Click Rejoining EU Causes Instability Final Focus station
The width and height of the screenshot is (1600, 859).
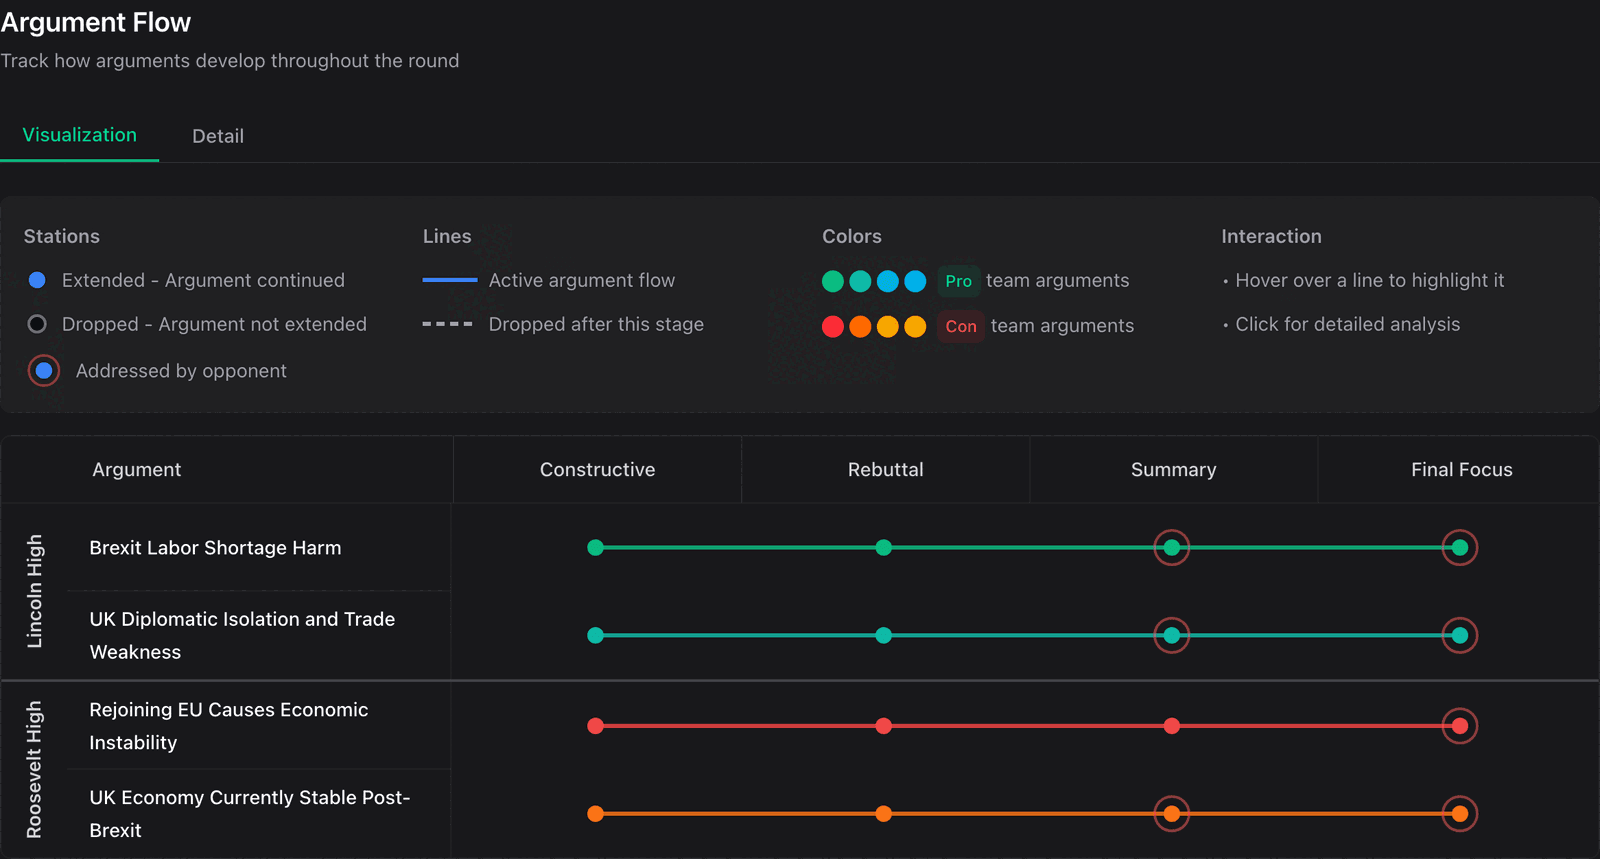coord(1459,726)
